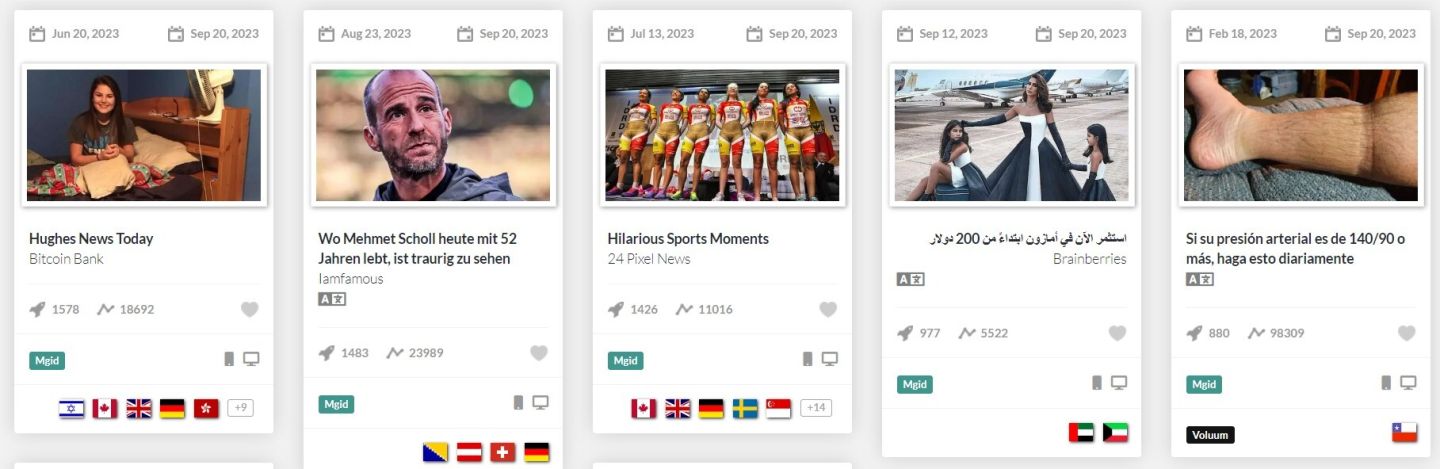
Task: Expand the +14 additional countries badge
Action: (816, 408)
